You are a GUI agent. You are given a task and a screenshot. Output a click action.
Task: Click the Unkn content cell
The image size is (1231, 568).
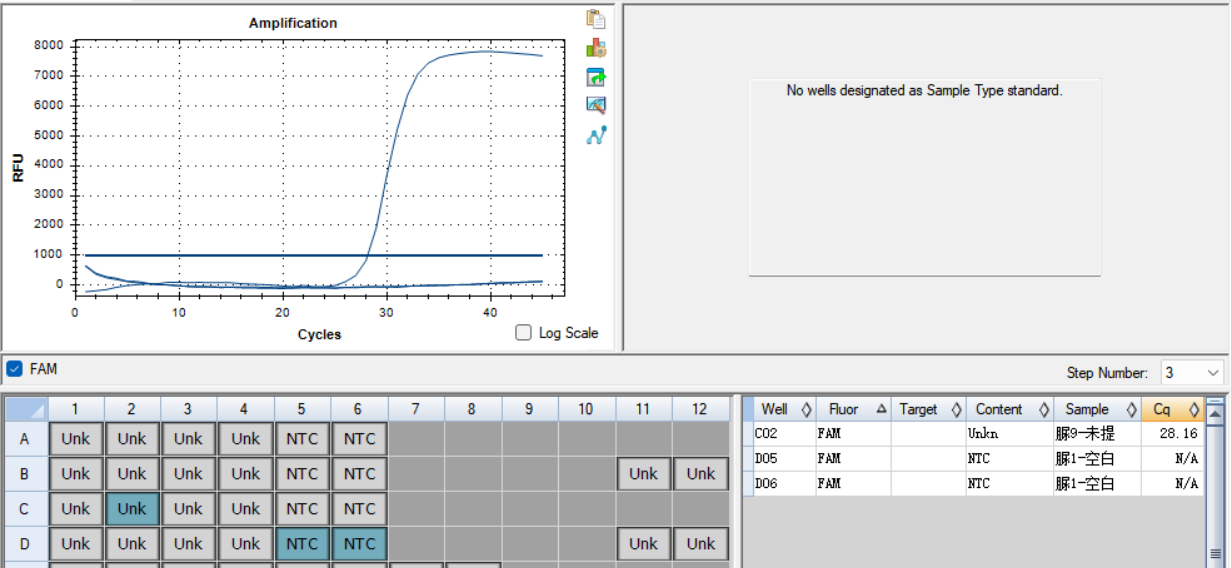pyautogui.click(x=1009, y=434)
